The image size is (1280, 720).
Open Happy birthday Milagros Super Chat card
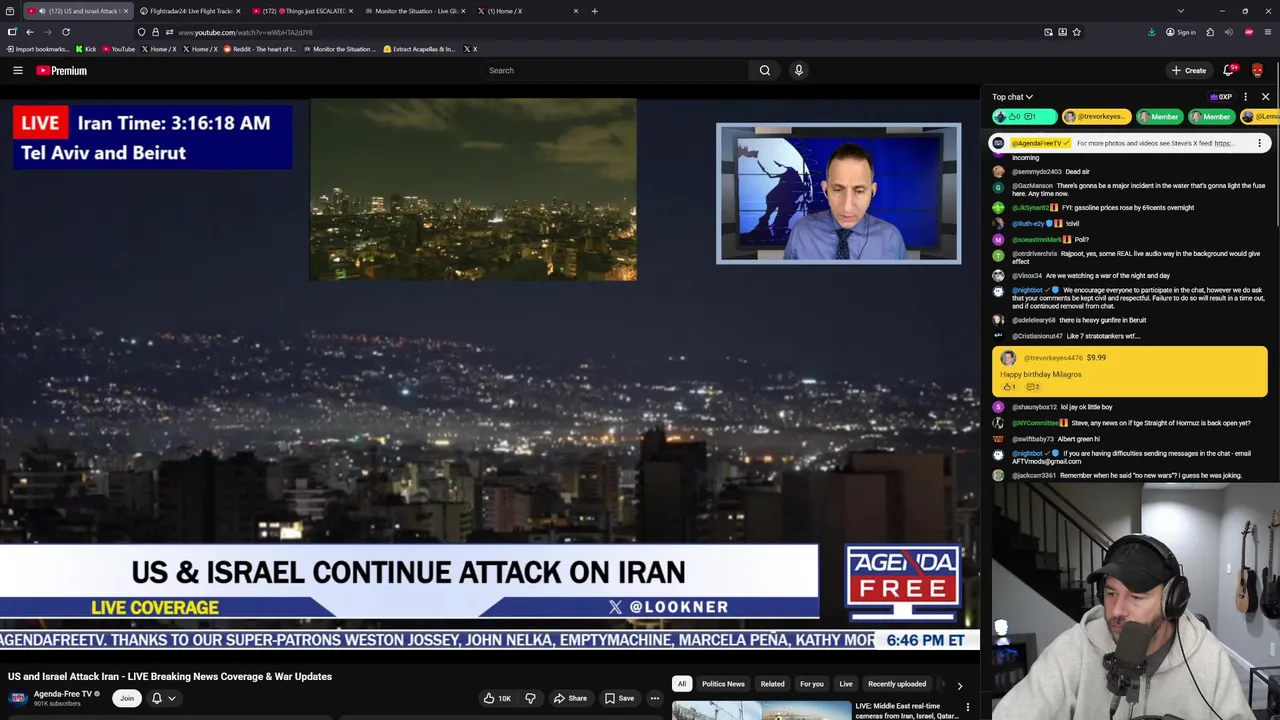[1130, 371]
